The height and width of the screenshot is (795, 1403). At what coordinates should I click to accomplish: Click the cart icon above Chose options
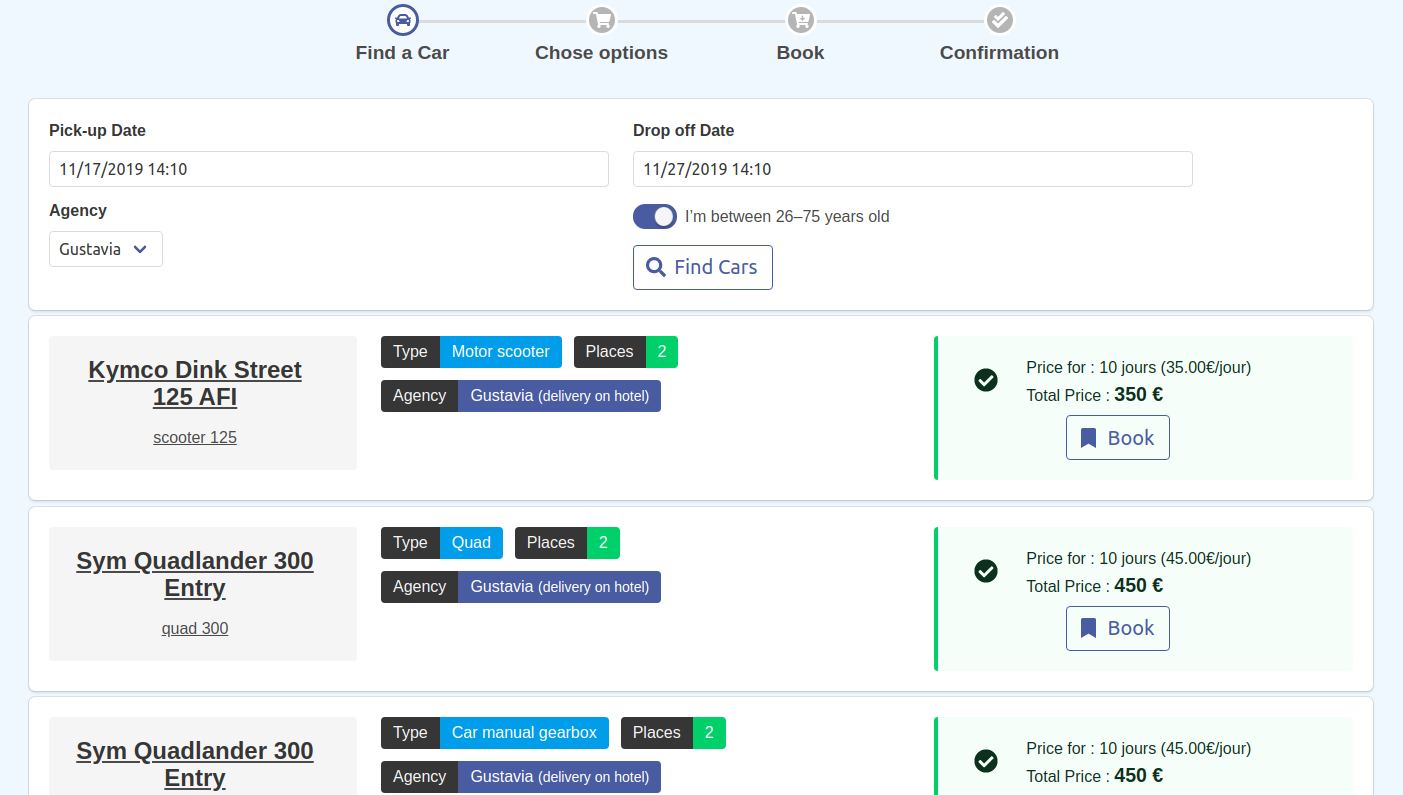click(x=601, y=20)
